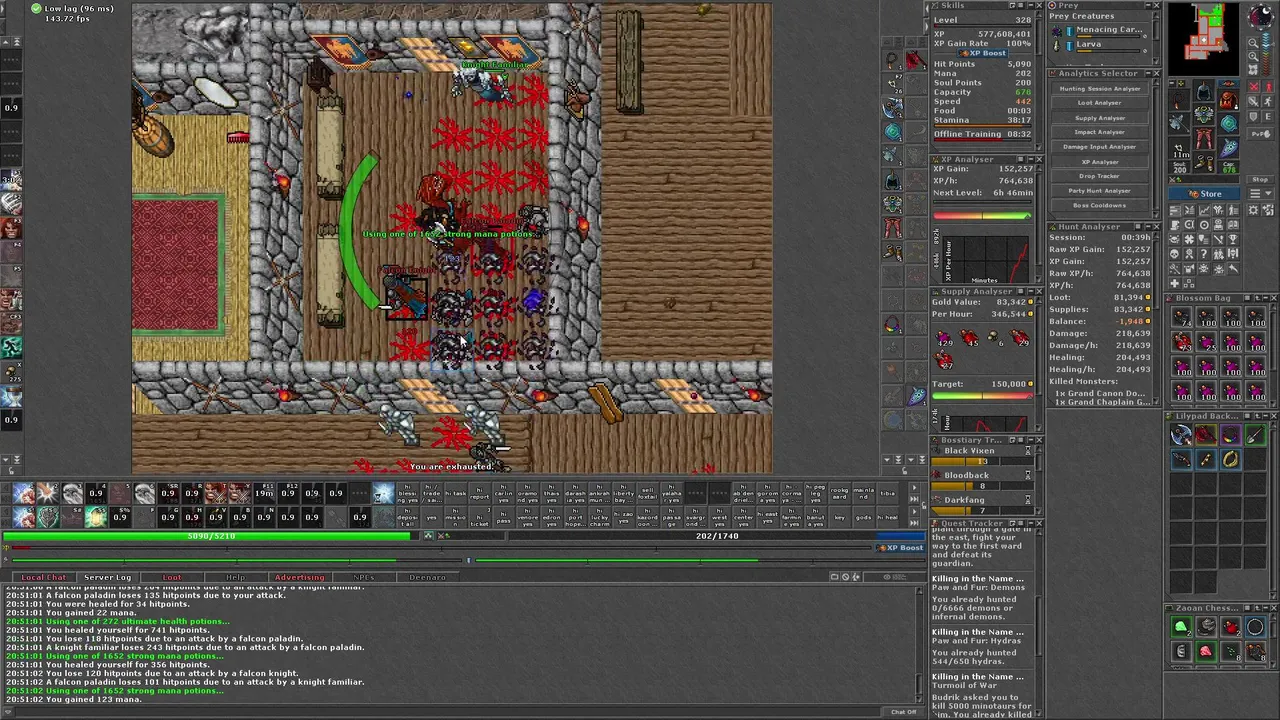Switch to the Local Chat tab
Screen dimensions: 1280x720
point(43,577)
